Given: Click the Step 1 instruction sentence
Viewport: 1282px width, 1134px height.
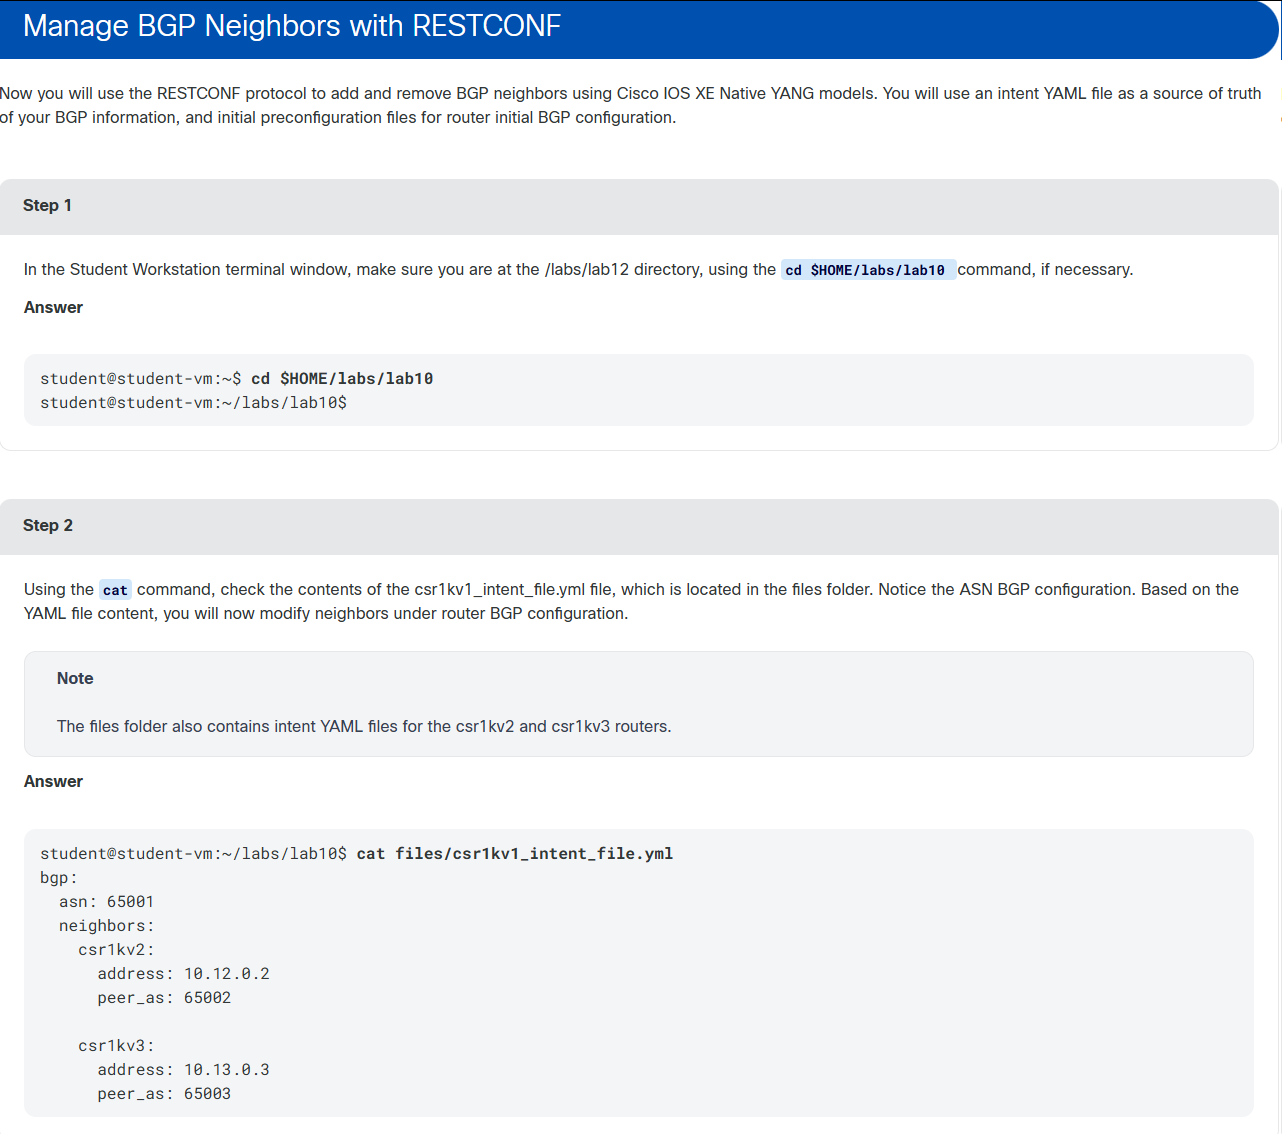Looking at the screenshot, I should pyautogui.click(x=578, y=270).
